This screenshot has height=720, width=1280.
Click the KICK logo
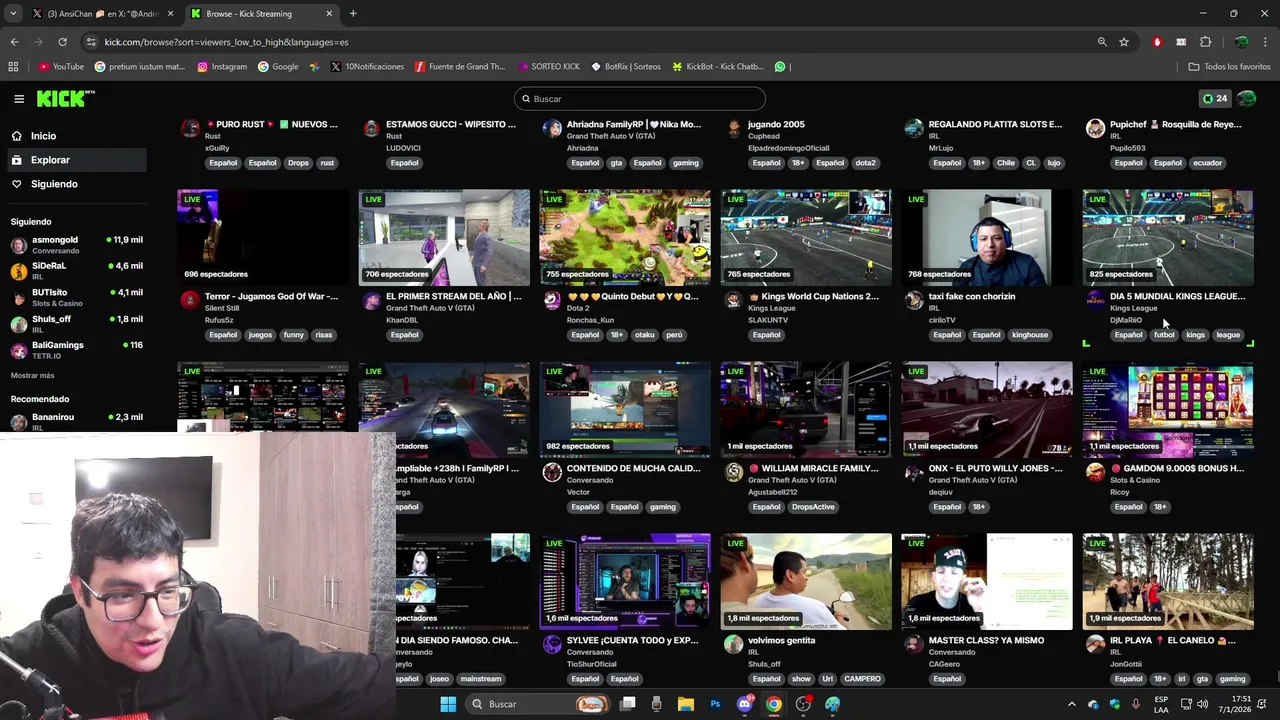pyautogui.click(x=65, y=98)
